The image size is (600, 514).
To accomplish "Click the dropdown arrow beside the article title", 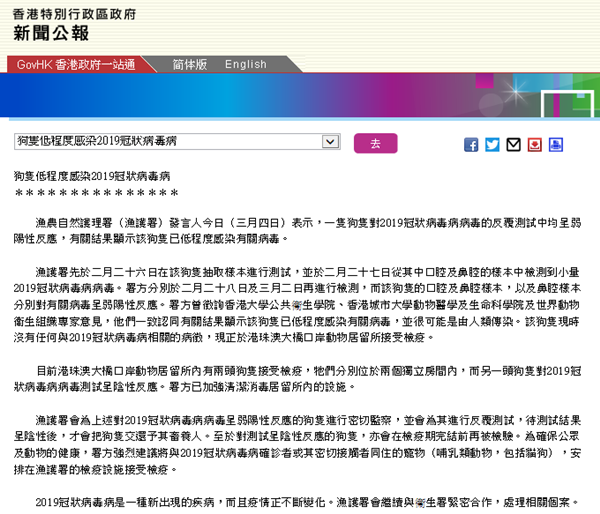I will click(329, 143).
